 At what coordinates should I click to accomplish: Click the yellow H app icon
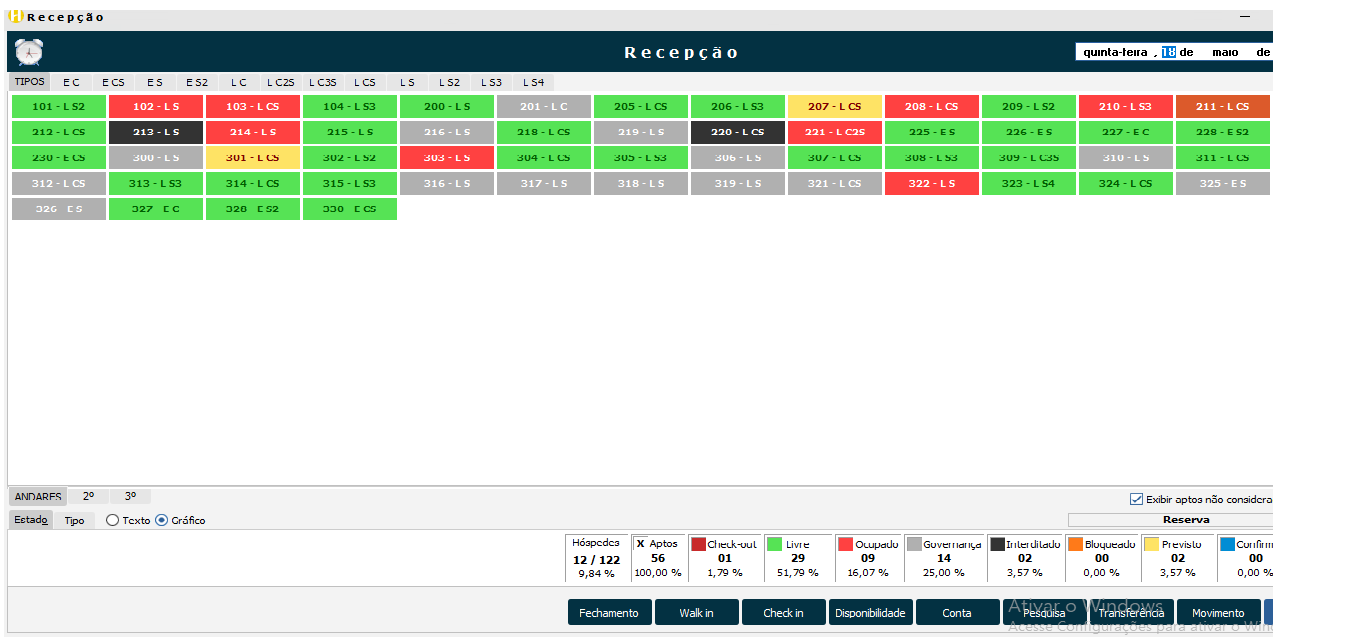pos(15,16)
